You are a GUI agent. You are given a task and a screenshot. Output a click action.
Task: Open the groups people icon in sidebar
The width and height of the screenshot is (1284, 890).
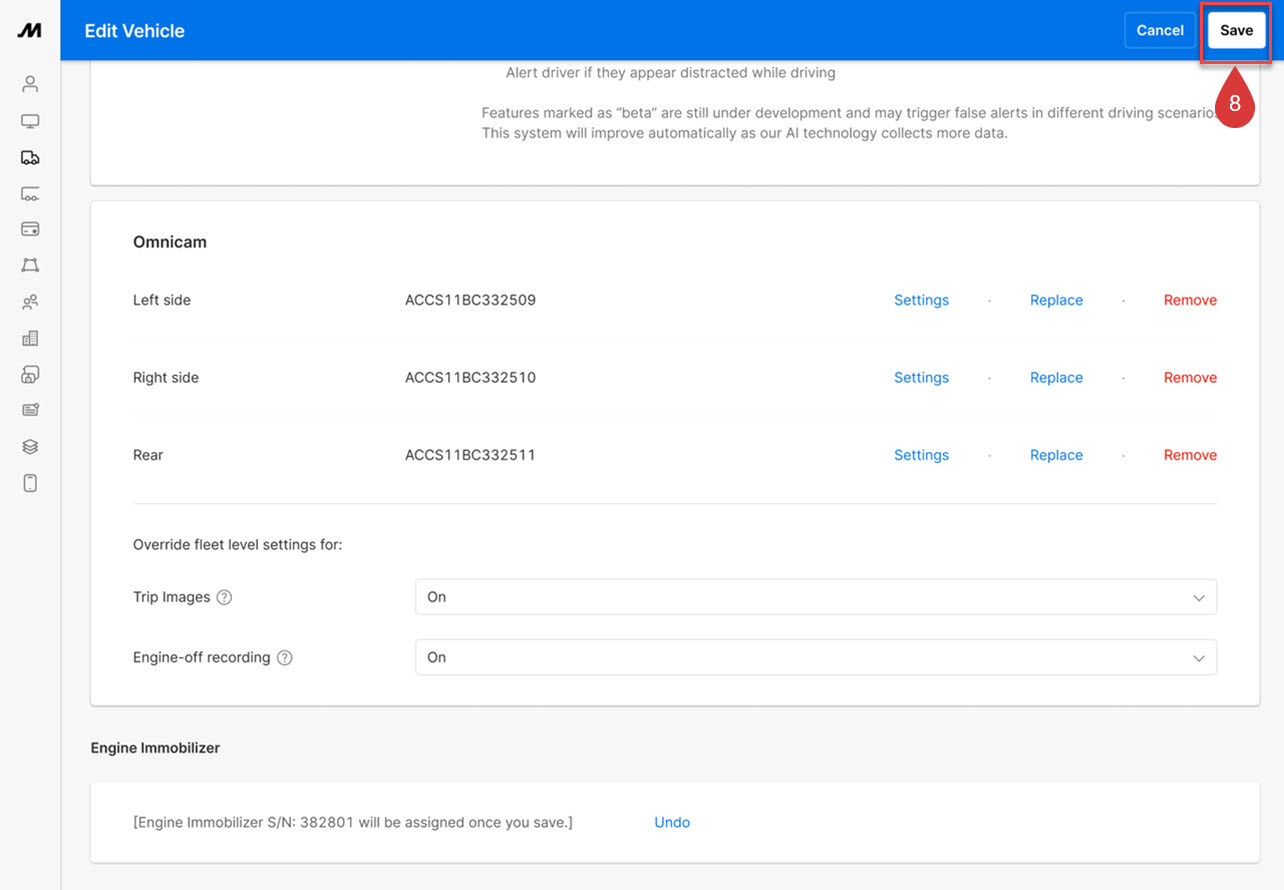(x=30, y=301)
